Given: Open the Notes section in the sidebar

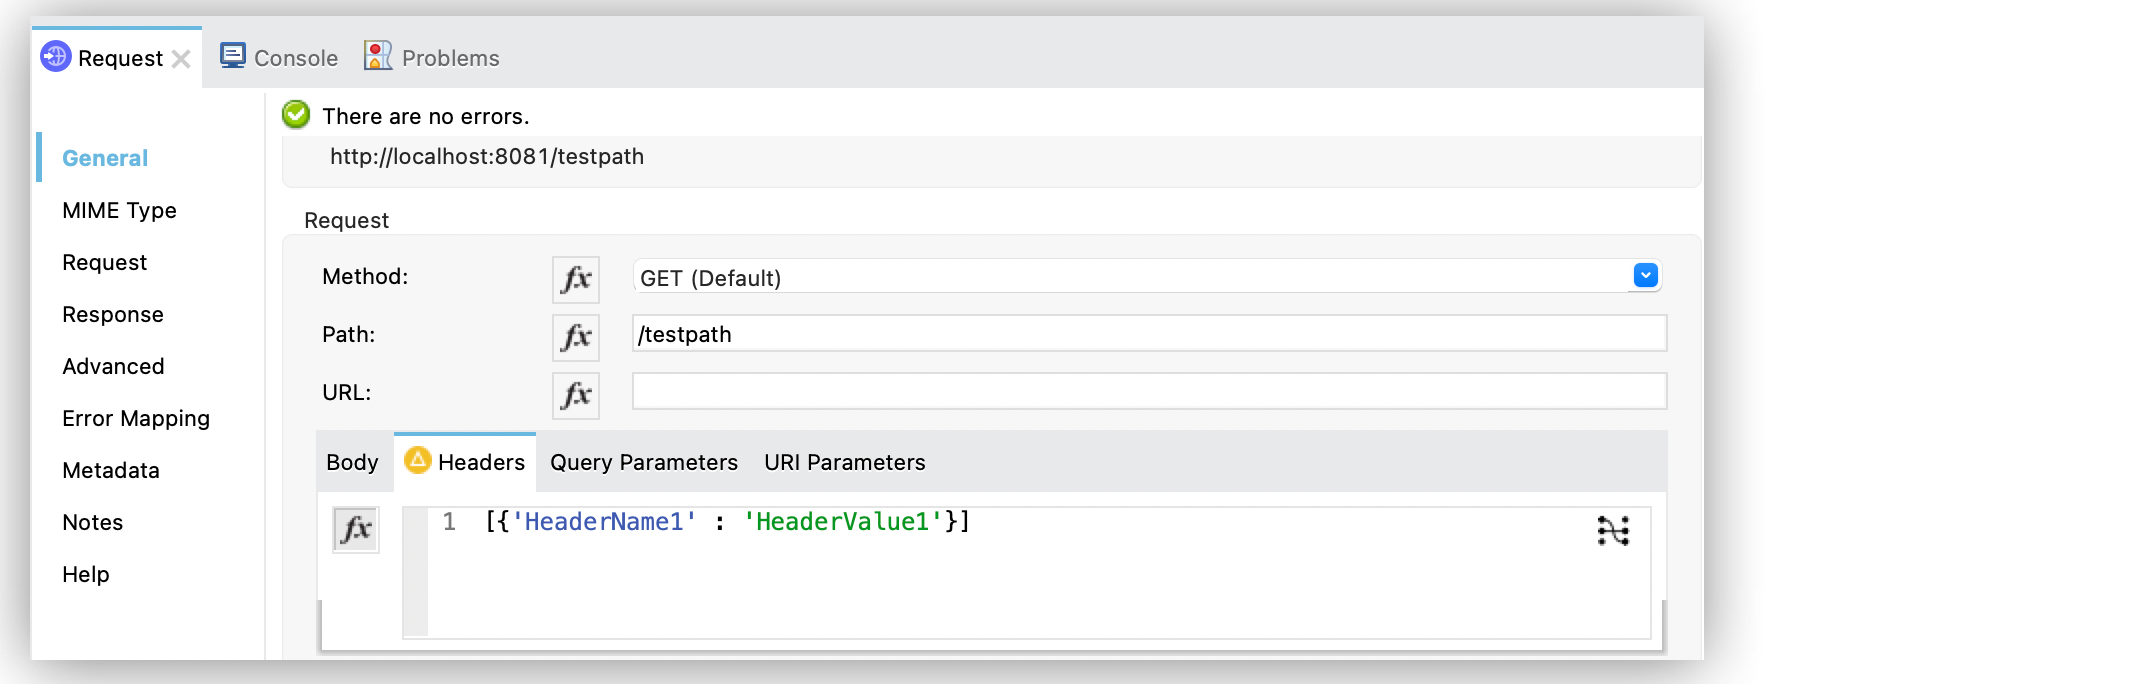Looking at the screenshot, I should click(92, 522).
